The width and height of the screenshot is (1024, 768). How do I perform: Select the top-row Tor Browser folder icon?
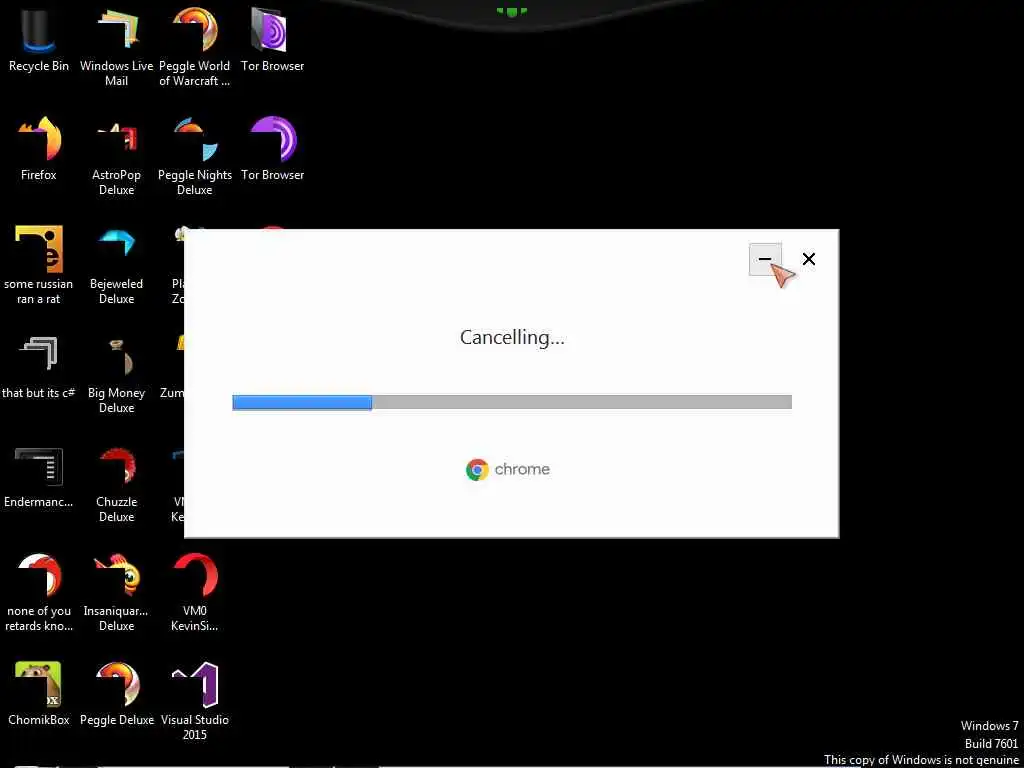pyautogui.click(x=272, y=39)
